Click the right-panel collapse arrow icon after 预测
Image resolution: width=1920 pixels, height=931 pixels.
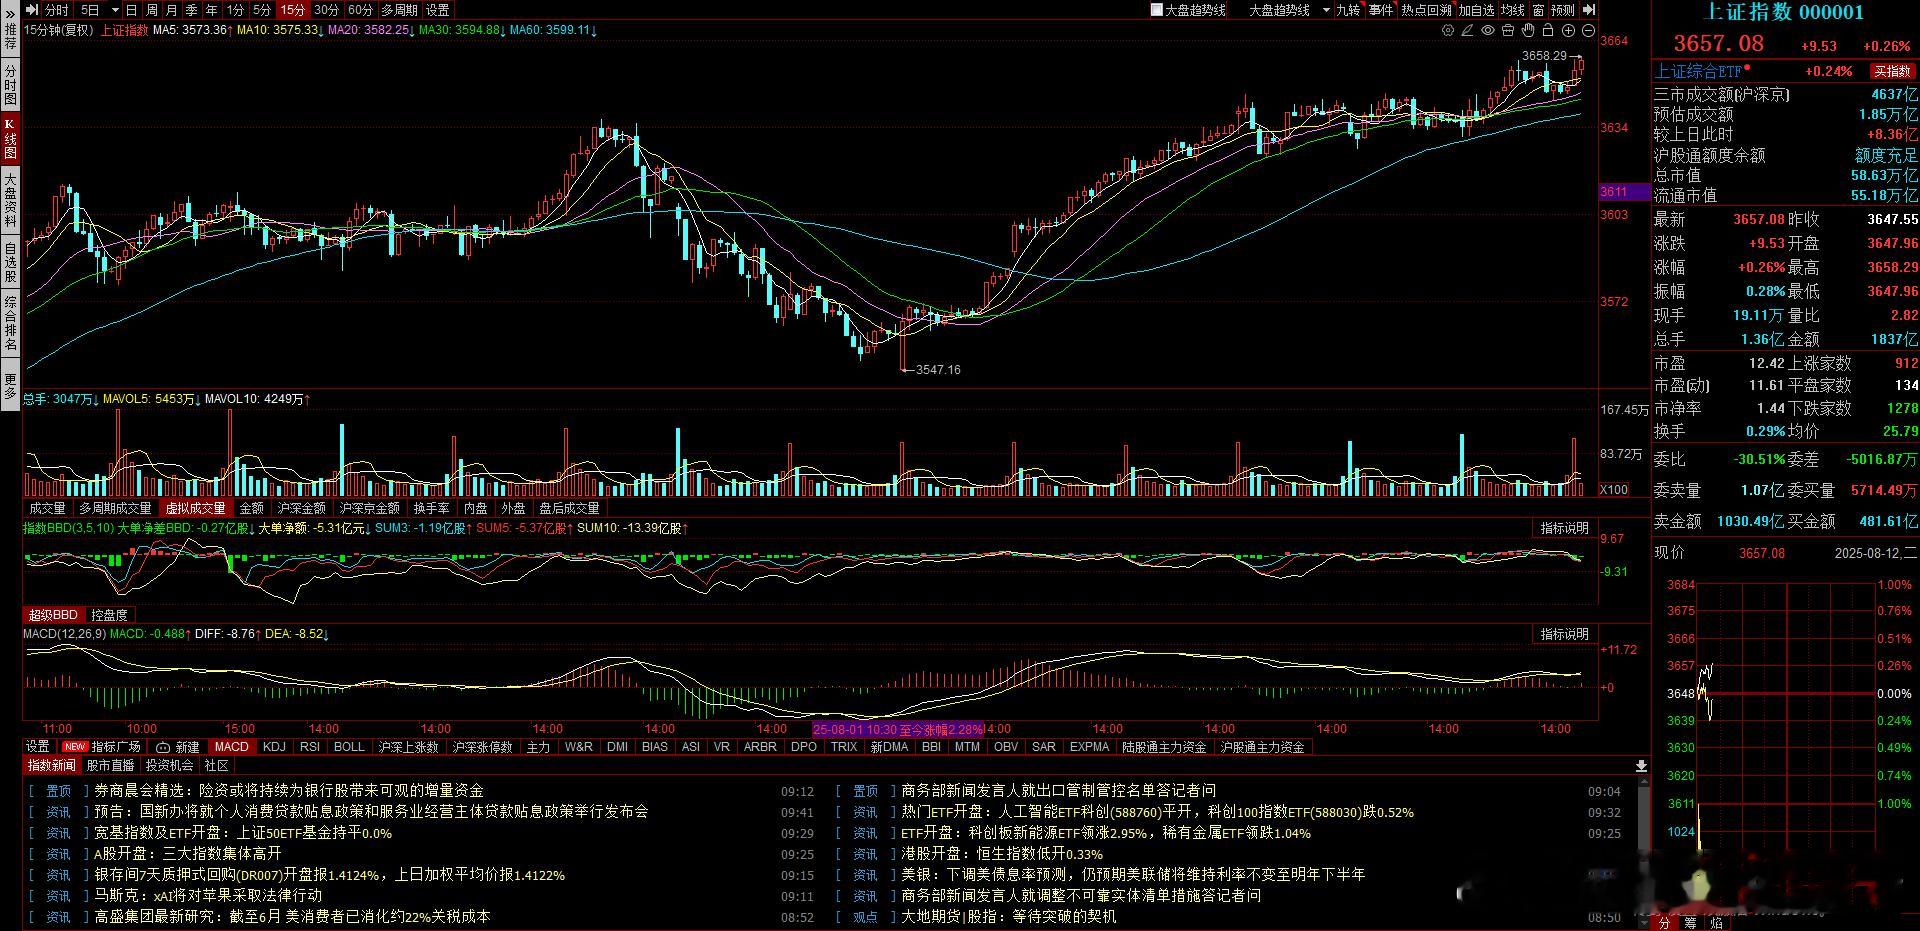(1589, 10)
